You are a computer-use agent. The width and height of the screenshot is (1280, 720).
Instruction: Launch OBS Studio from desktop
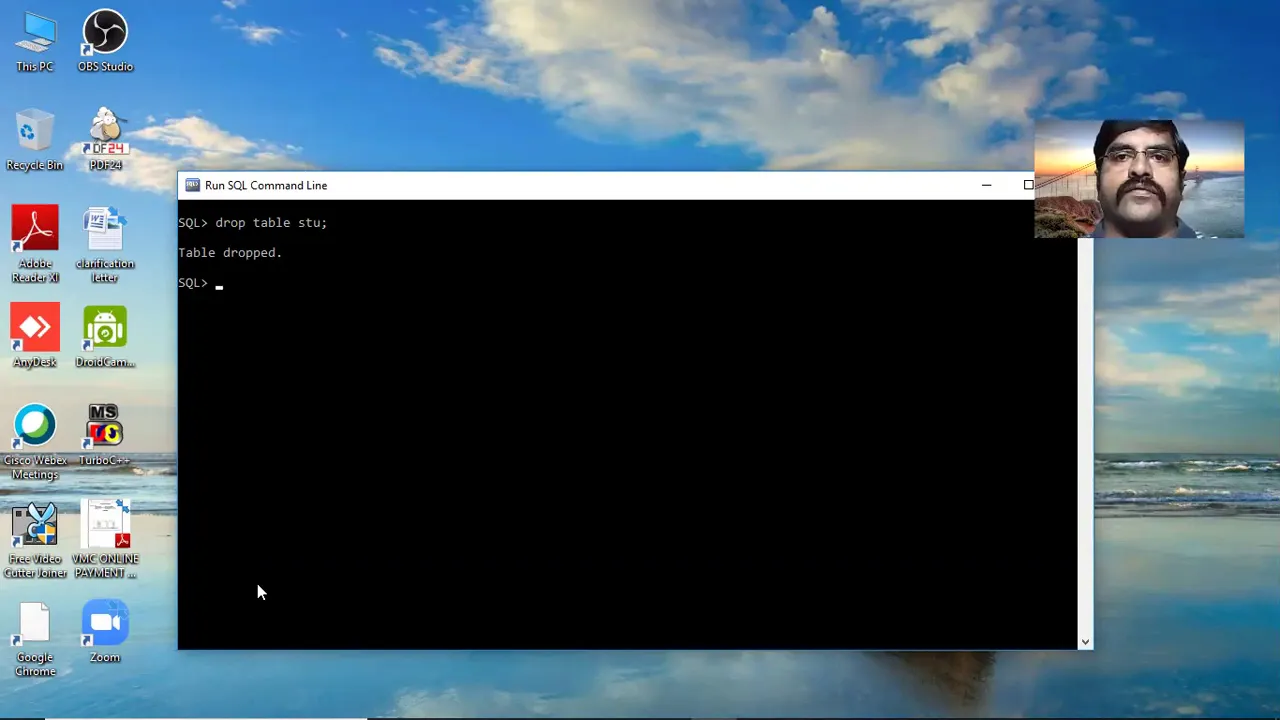tap(105, 40)
